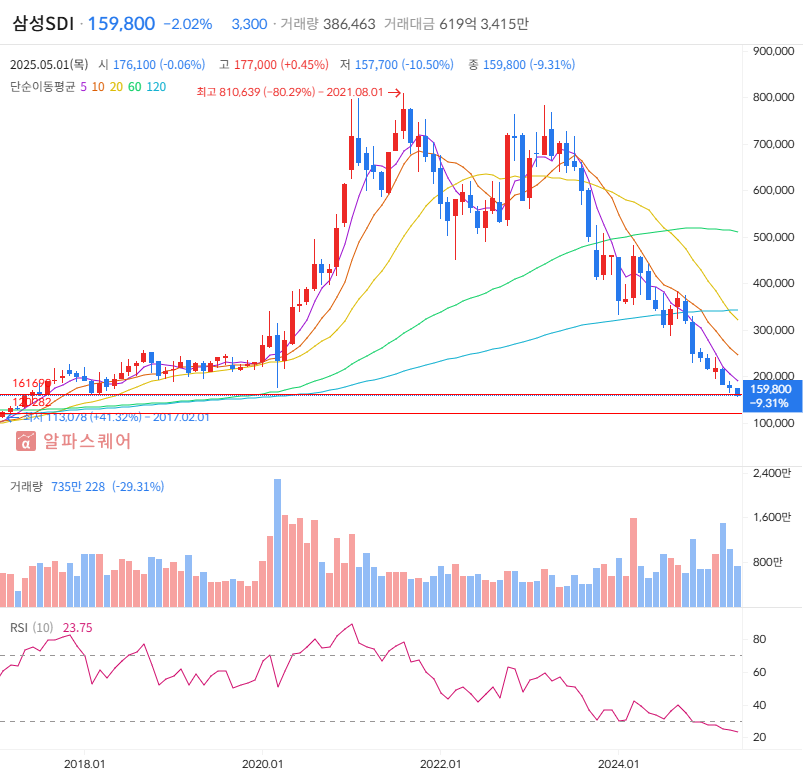Click the RSI (10) indicator label
The height and width of the screenshot is (777, 803).
point(32,627)
